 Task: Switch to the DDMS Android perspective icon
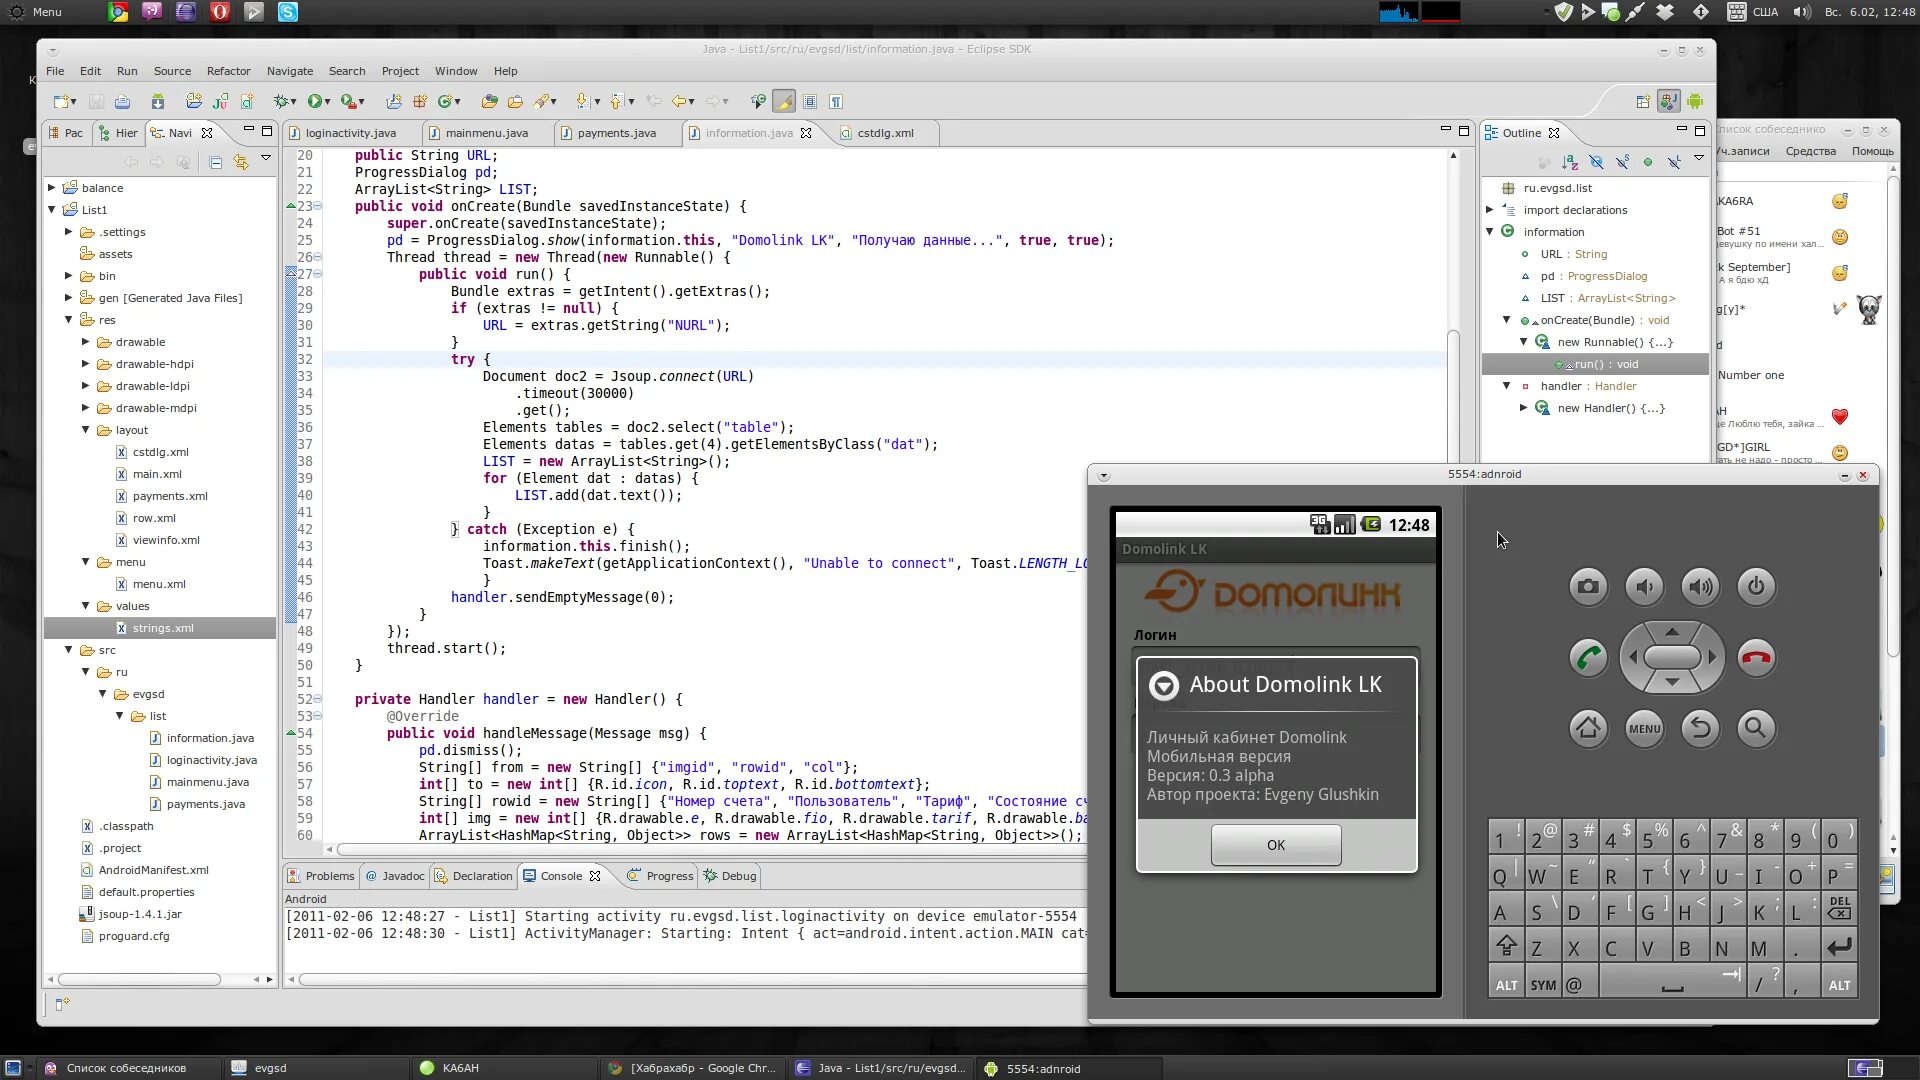coord(1695,102)
